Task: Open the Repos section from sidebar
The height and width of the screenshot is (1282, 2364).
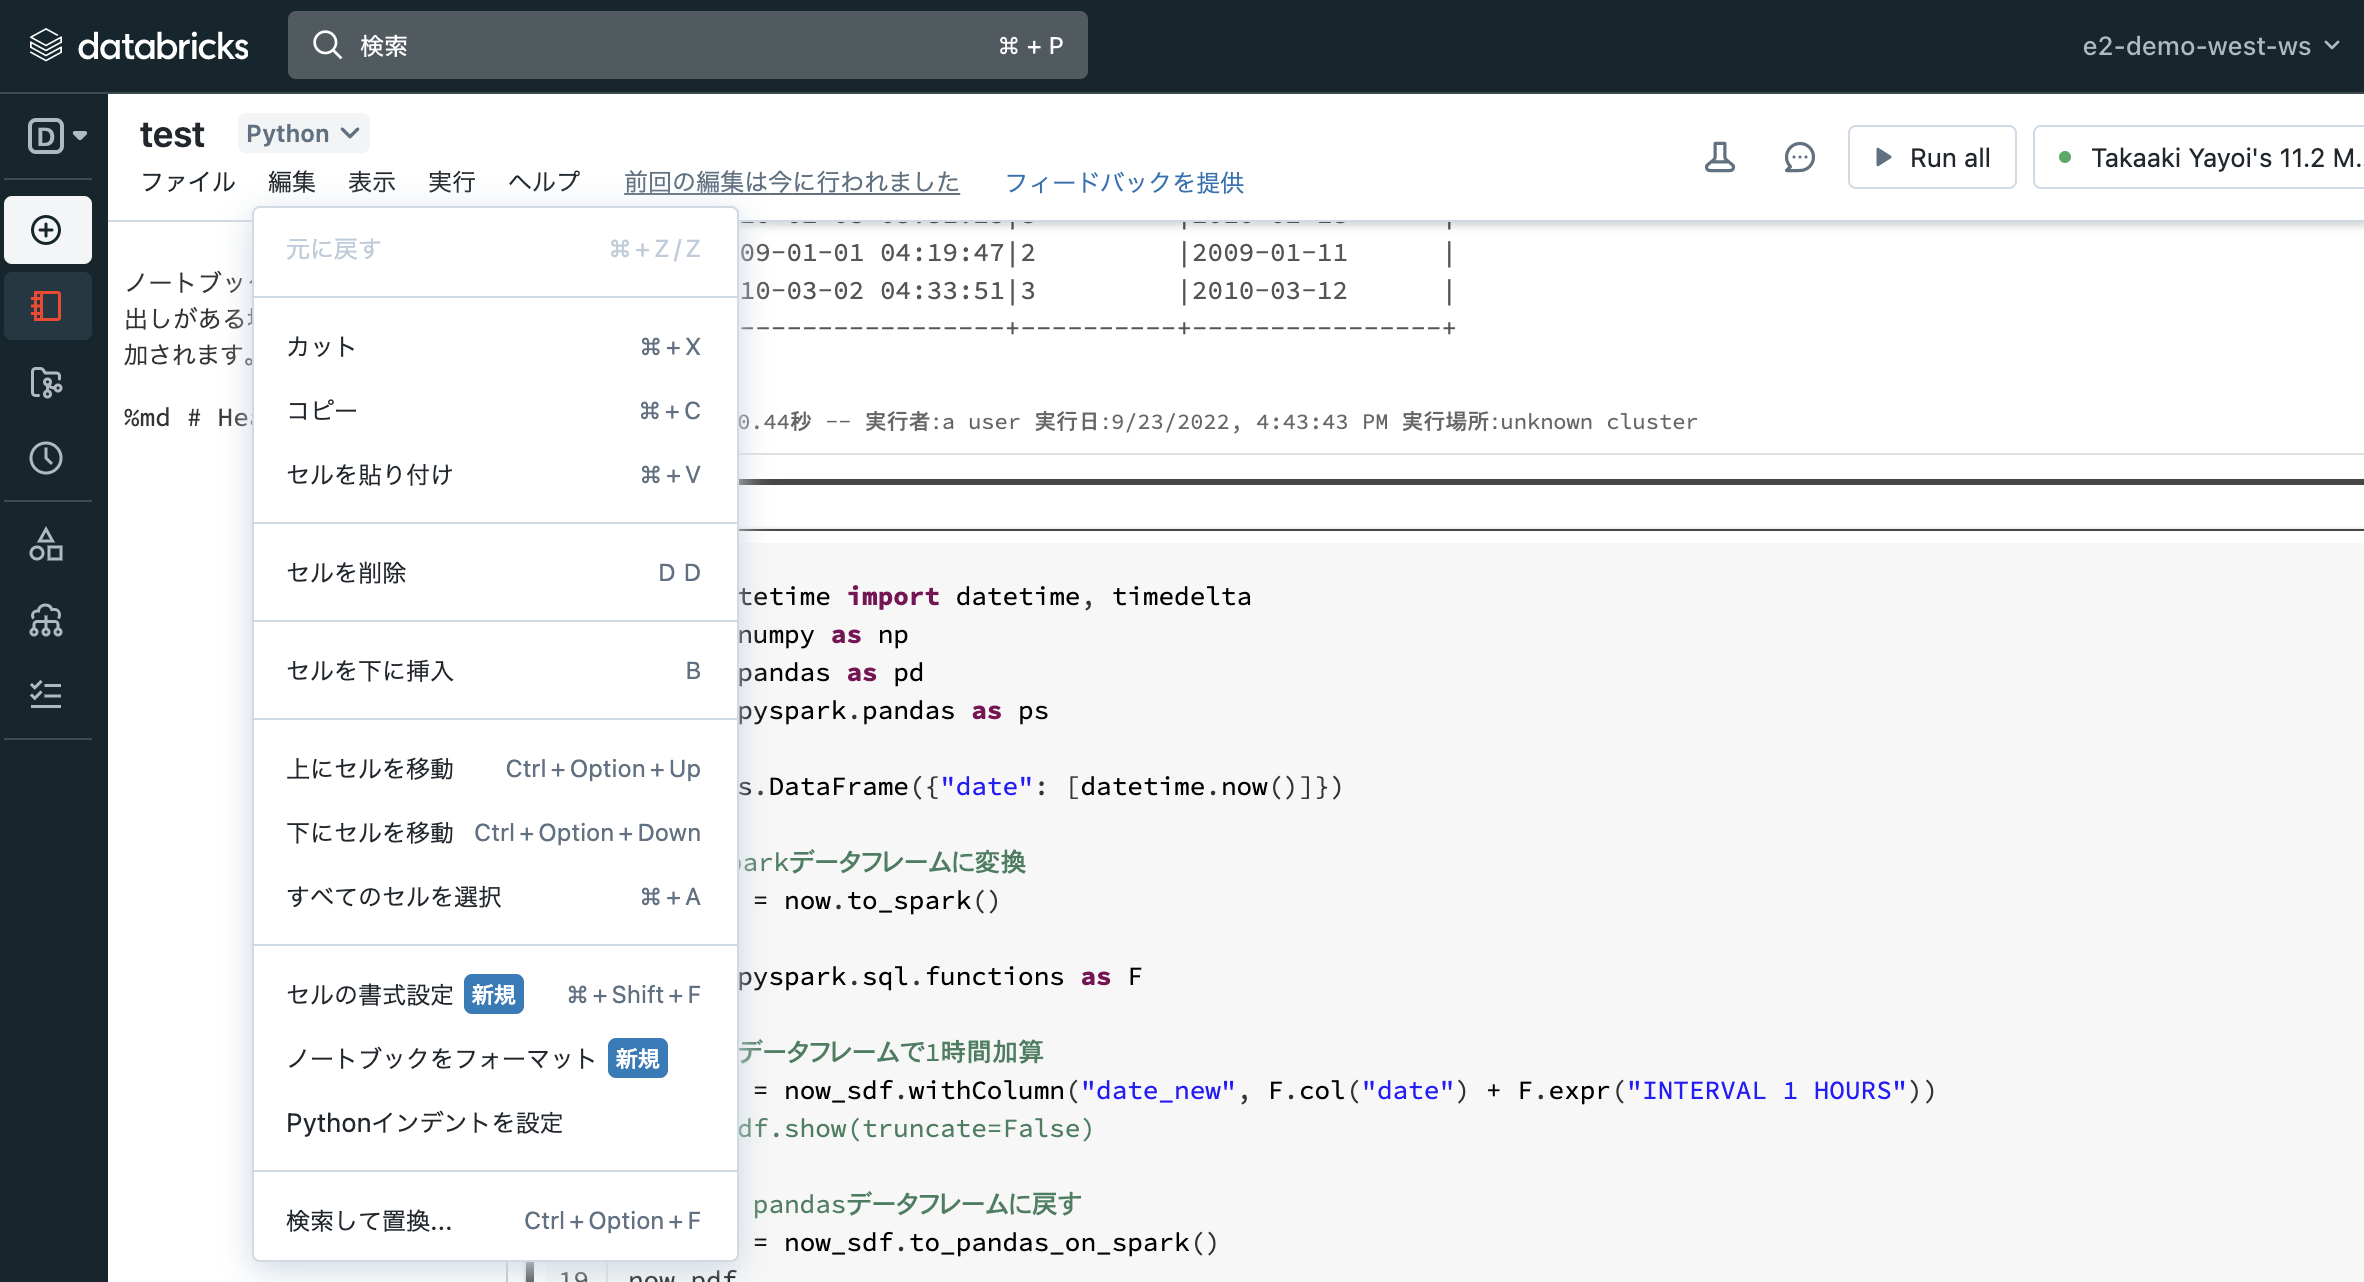Action: 47,383
